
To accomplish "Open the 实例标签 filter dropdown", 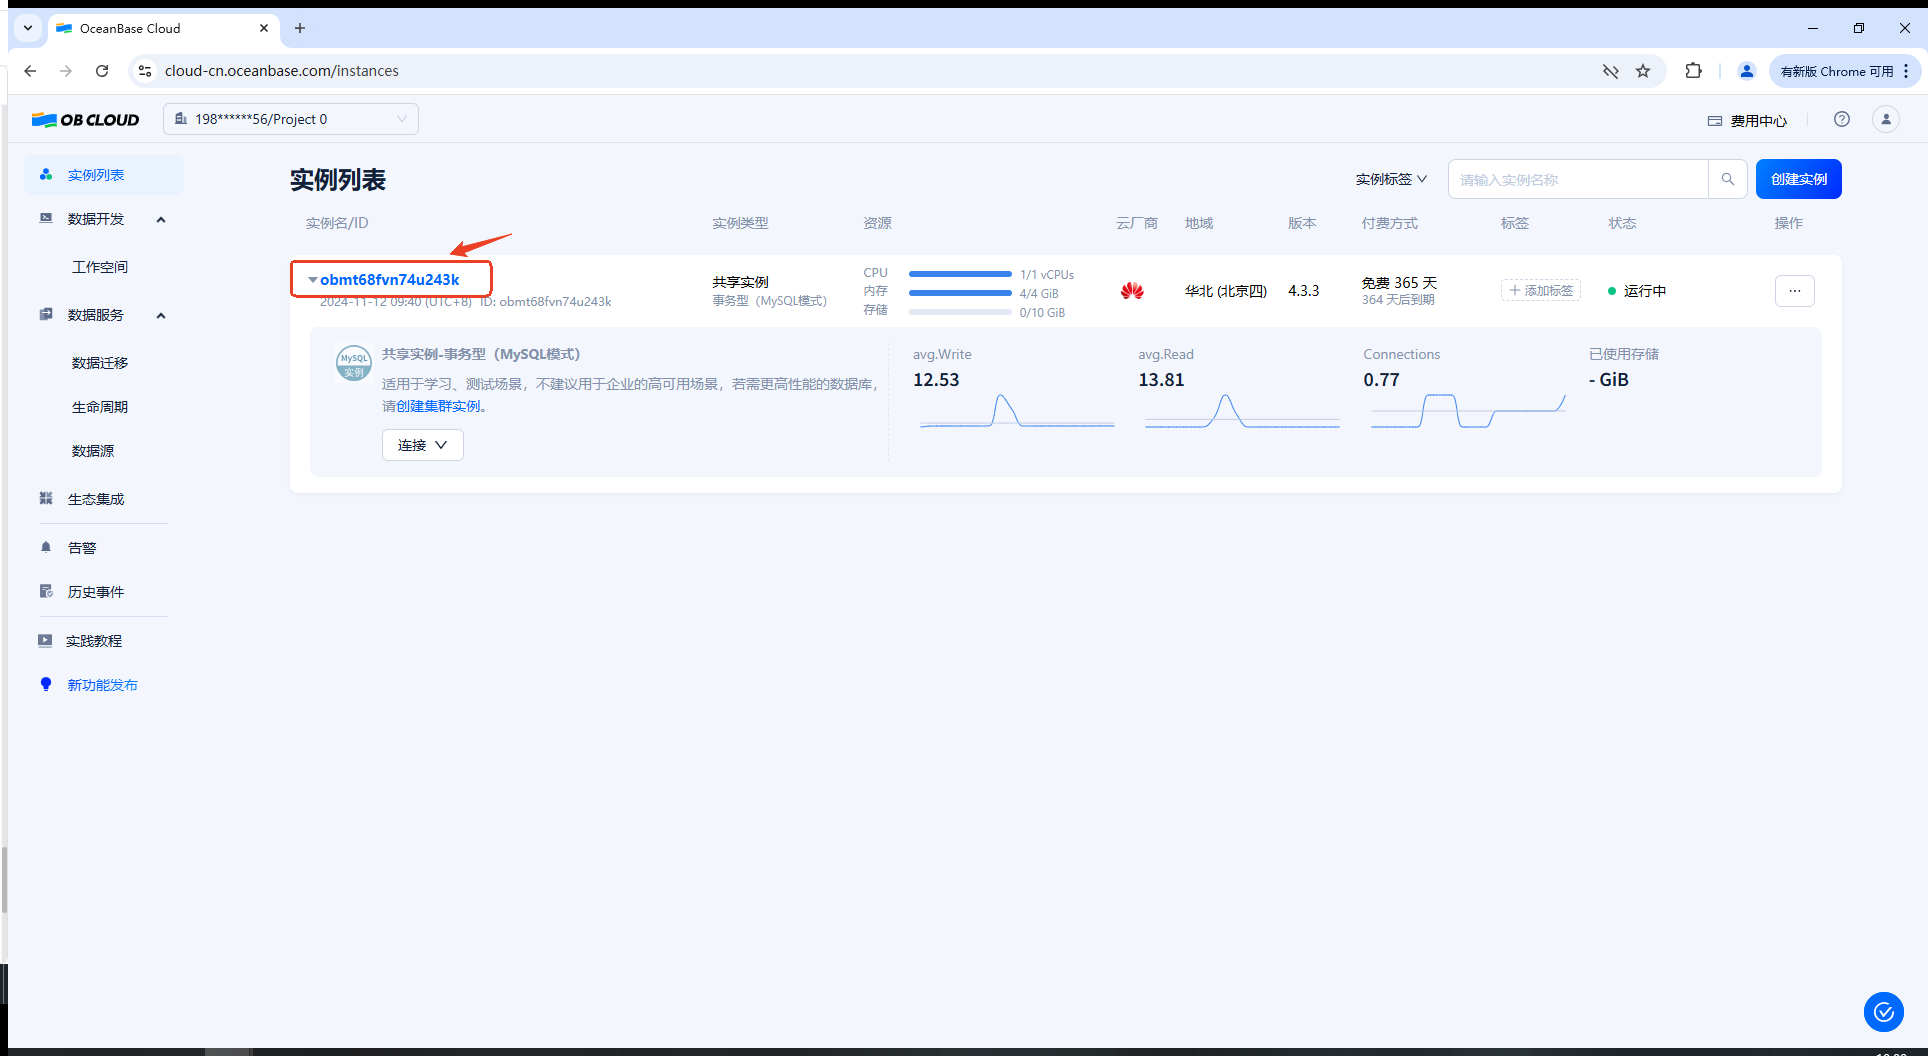I will [1391, 179].
